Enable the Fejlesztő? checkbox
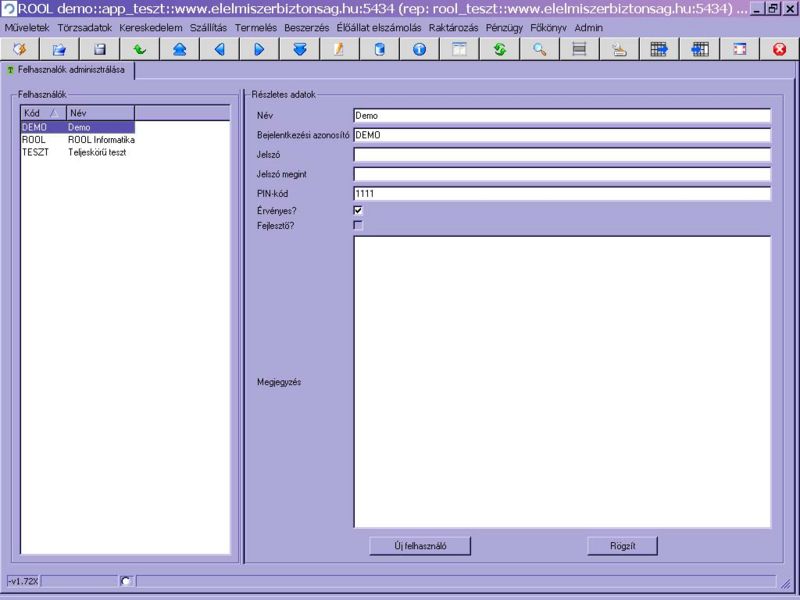The width and height of the screenshot is (800, 600). pos(358,225)
